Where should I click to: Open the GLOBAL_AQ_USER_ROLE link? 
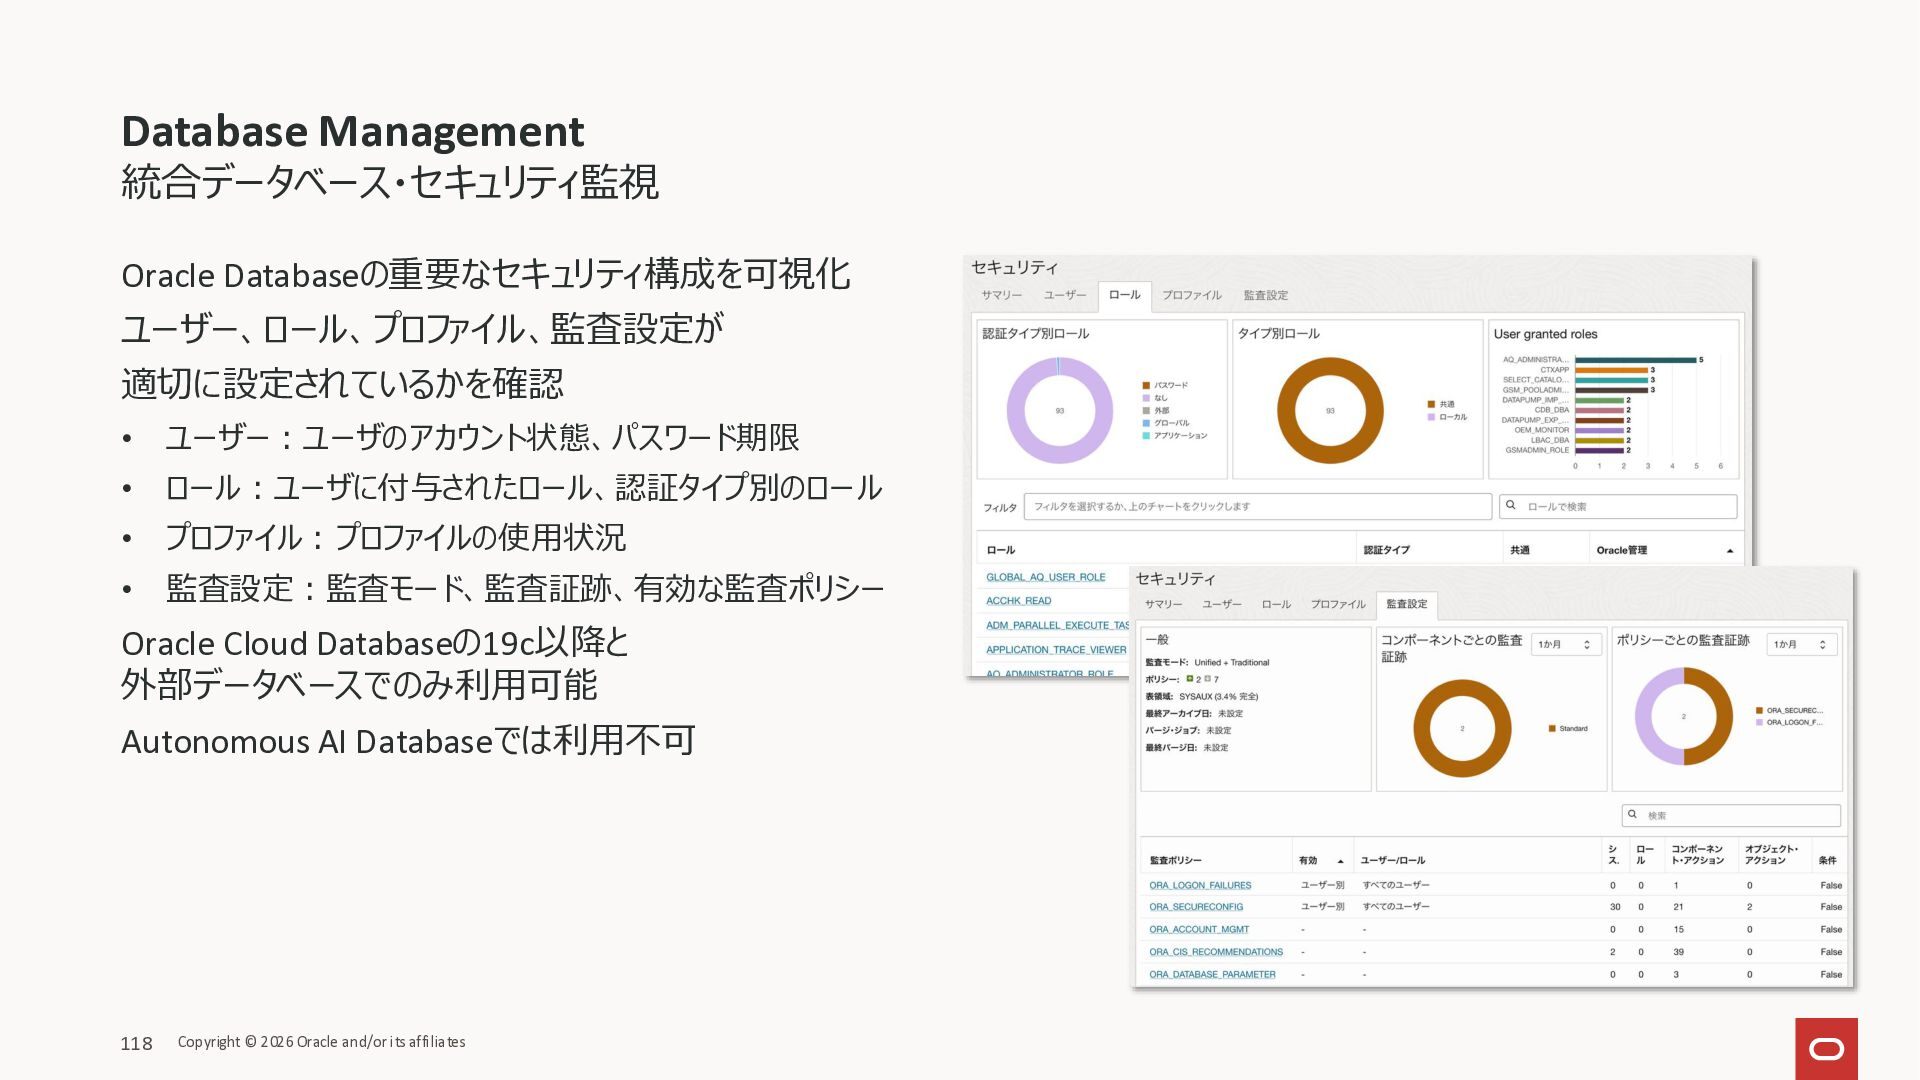1045,577
